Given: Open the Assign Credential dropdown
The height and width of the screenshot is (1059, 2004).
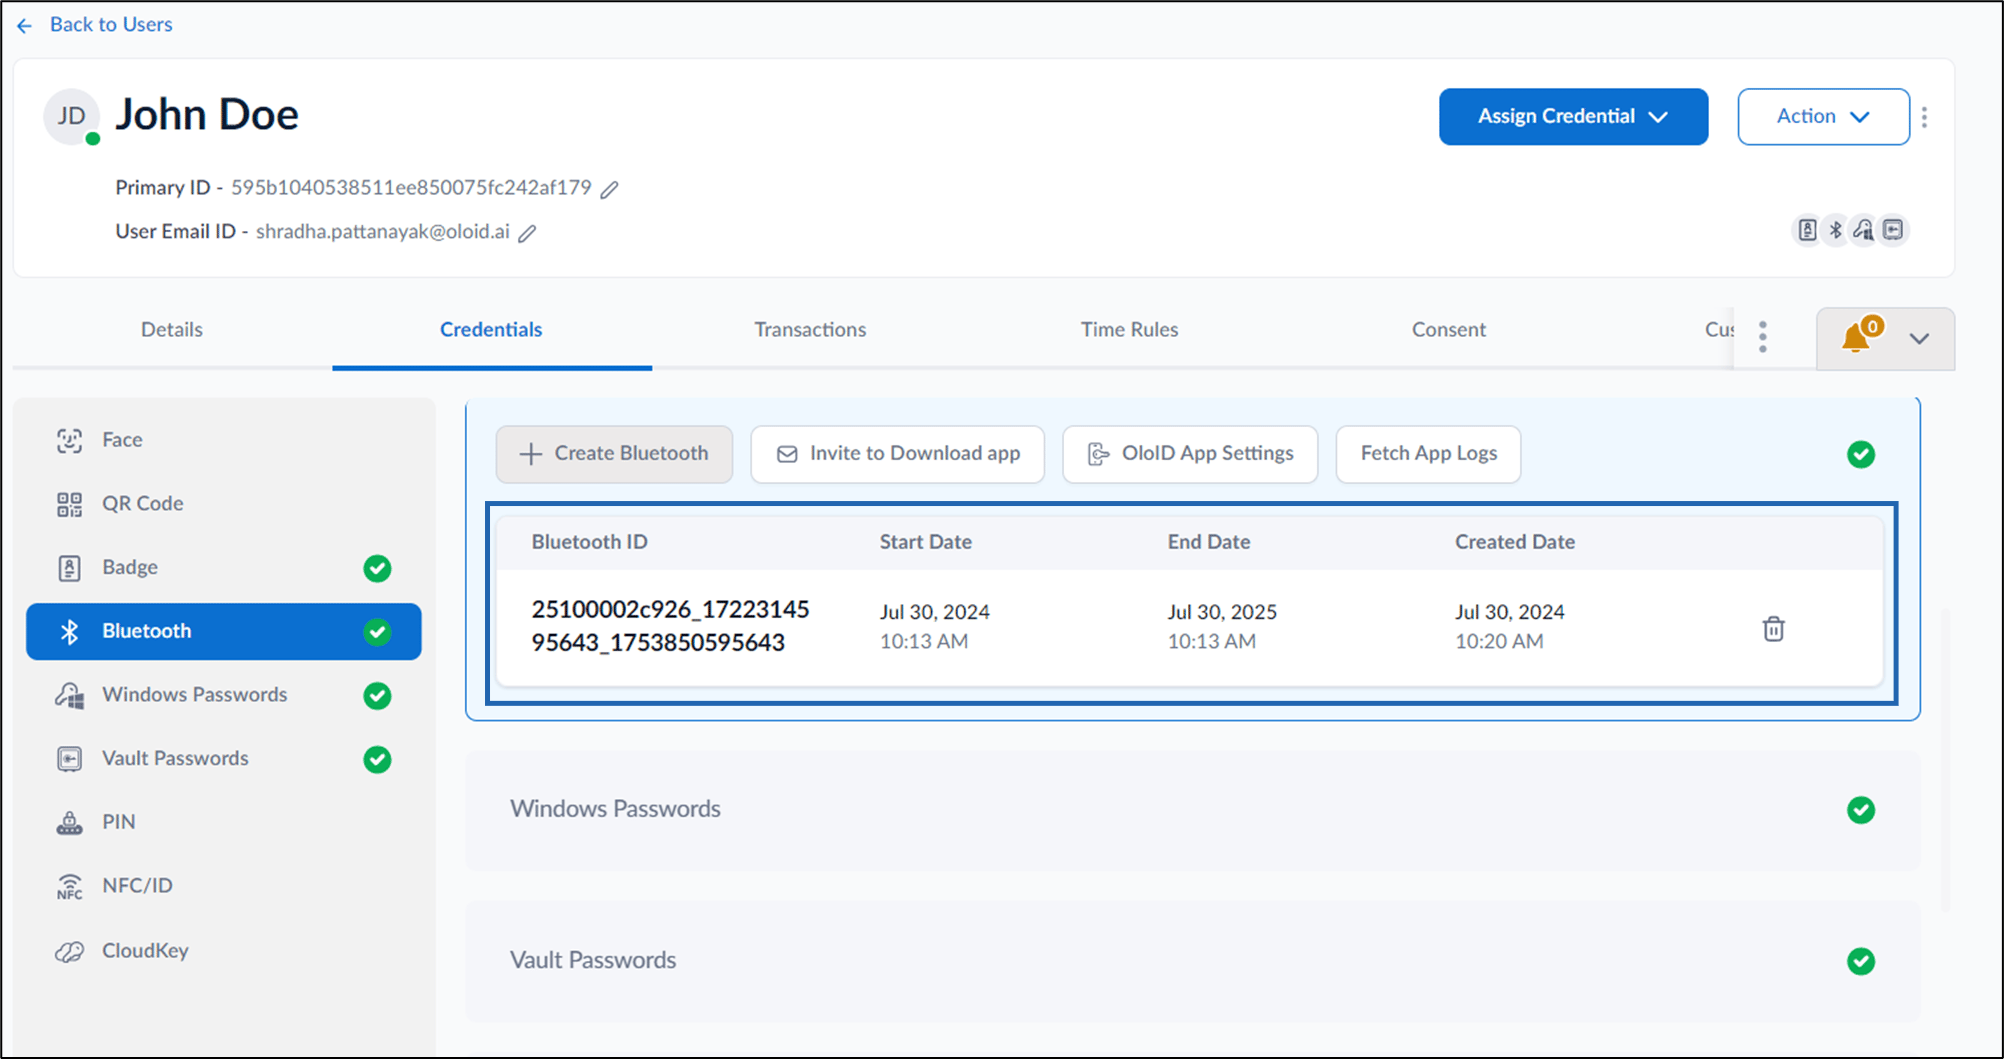Looking at the screenshot, I should [1573, 117].
